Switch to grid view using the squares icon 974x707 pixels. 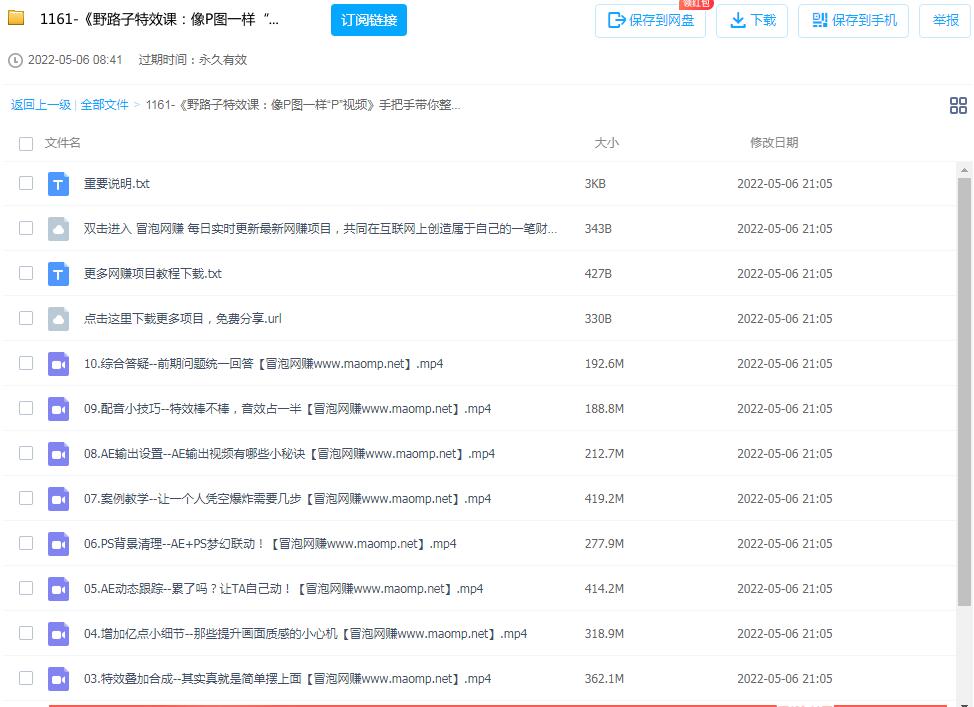coord(958,105)
